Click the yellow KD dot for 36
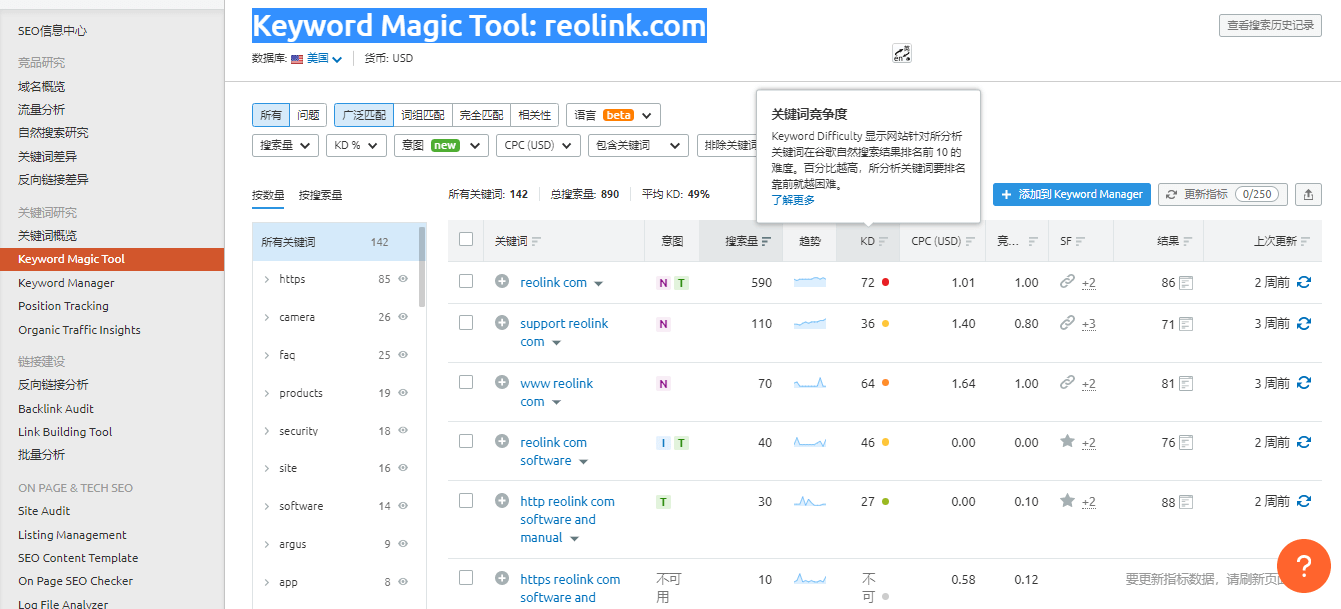This screenshot has width=1341, height=609. click(885, 324)
